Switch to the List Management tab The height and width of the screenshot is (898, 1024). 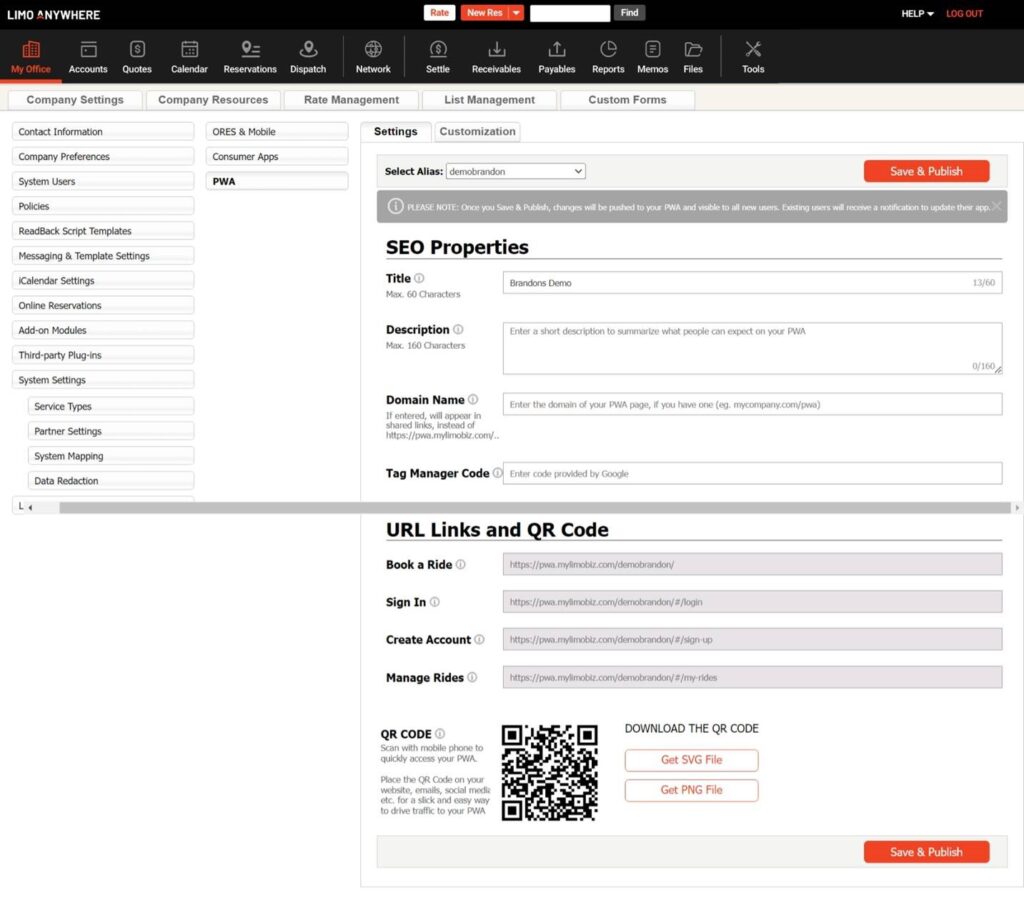(490, 100)
